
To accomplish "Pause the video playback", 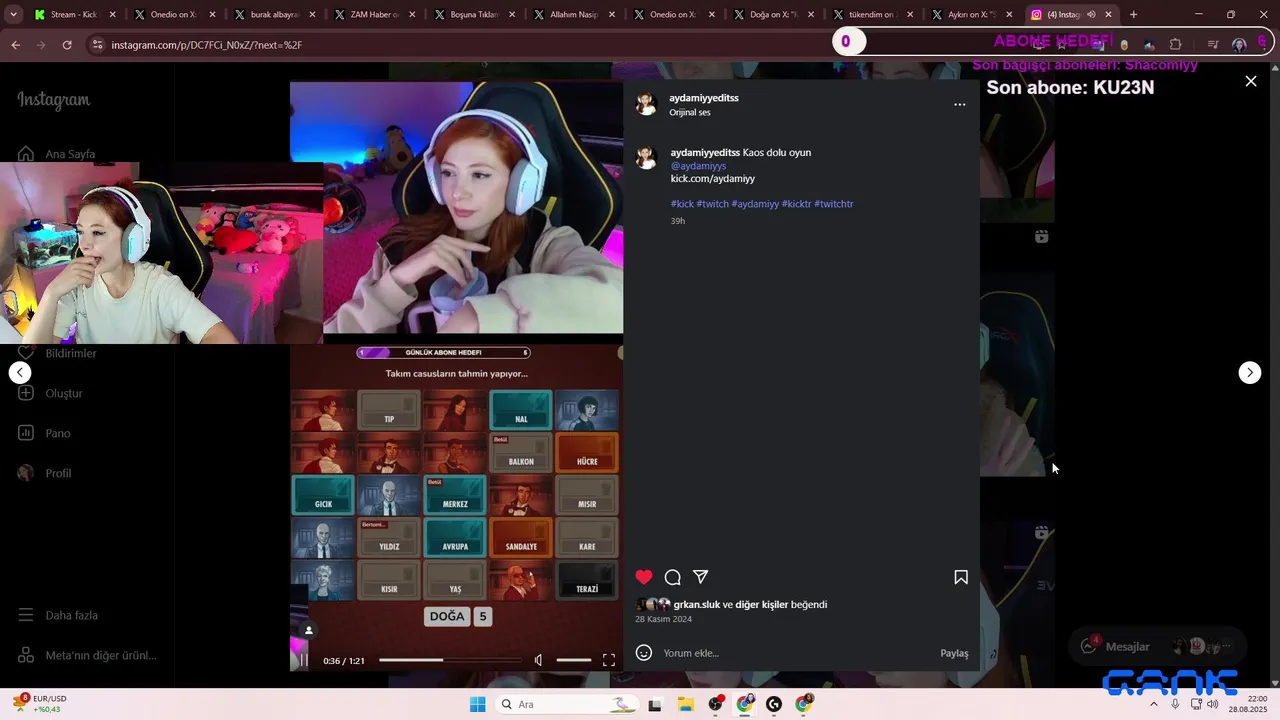I will coord(304,660).
